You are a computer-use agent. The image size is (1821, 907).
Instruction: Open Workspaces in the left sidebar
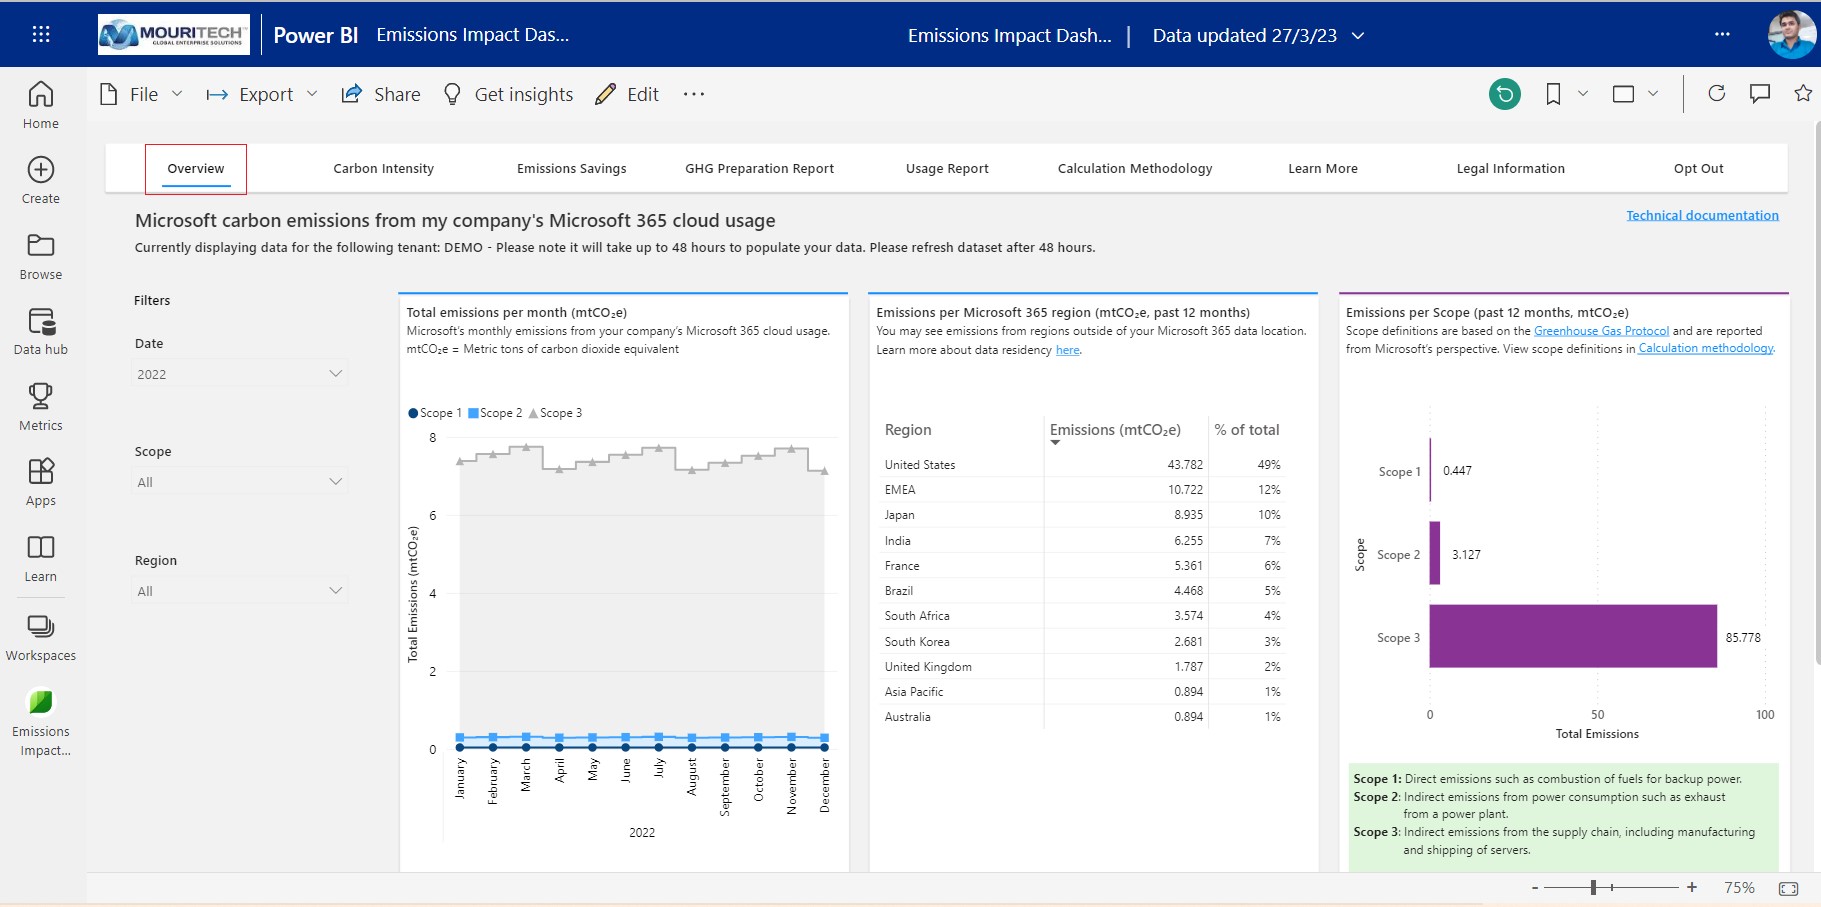[41, 637]
